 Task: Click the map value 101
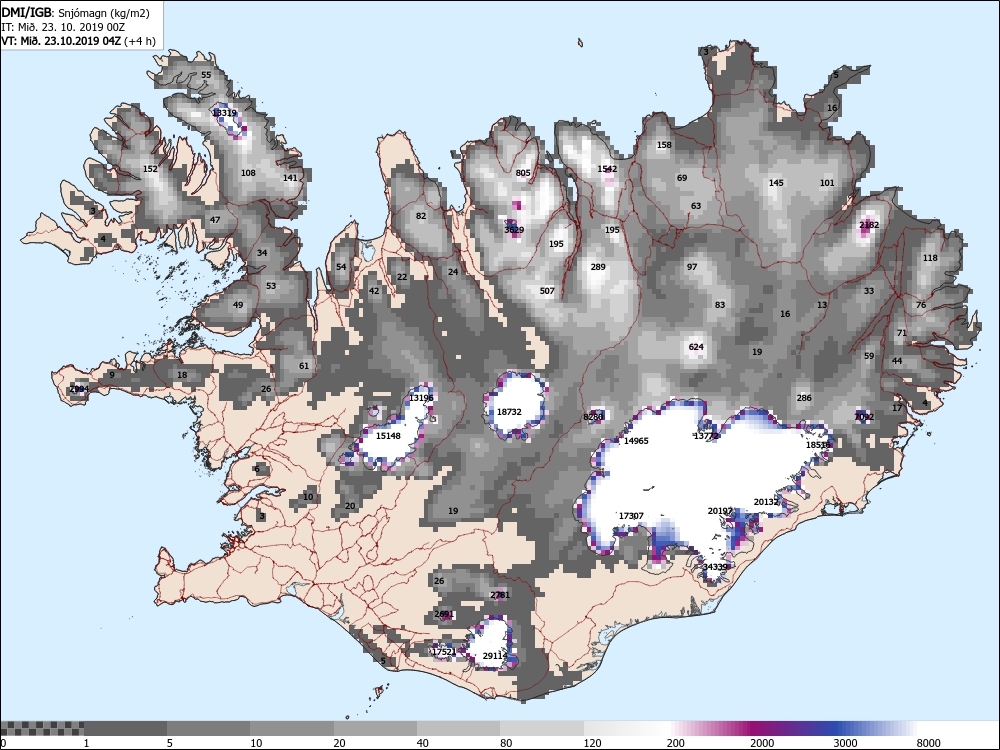827,183
